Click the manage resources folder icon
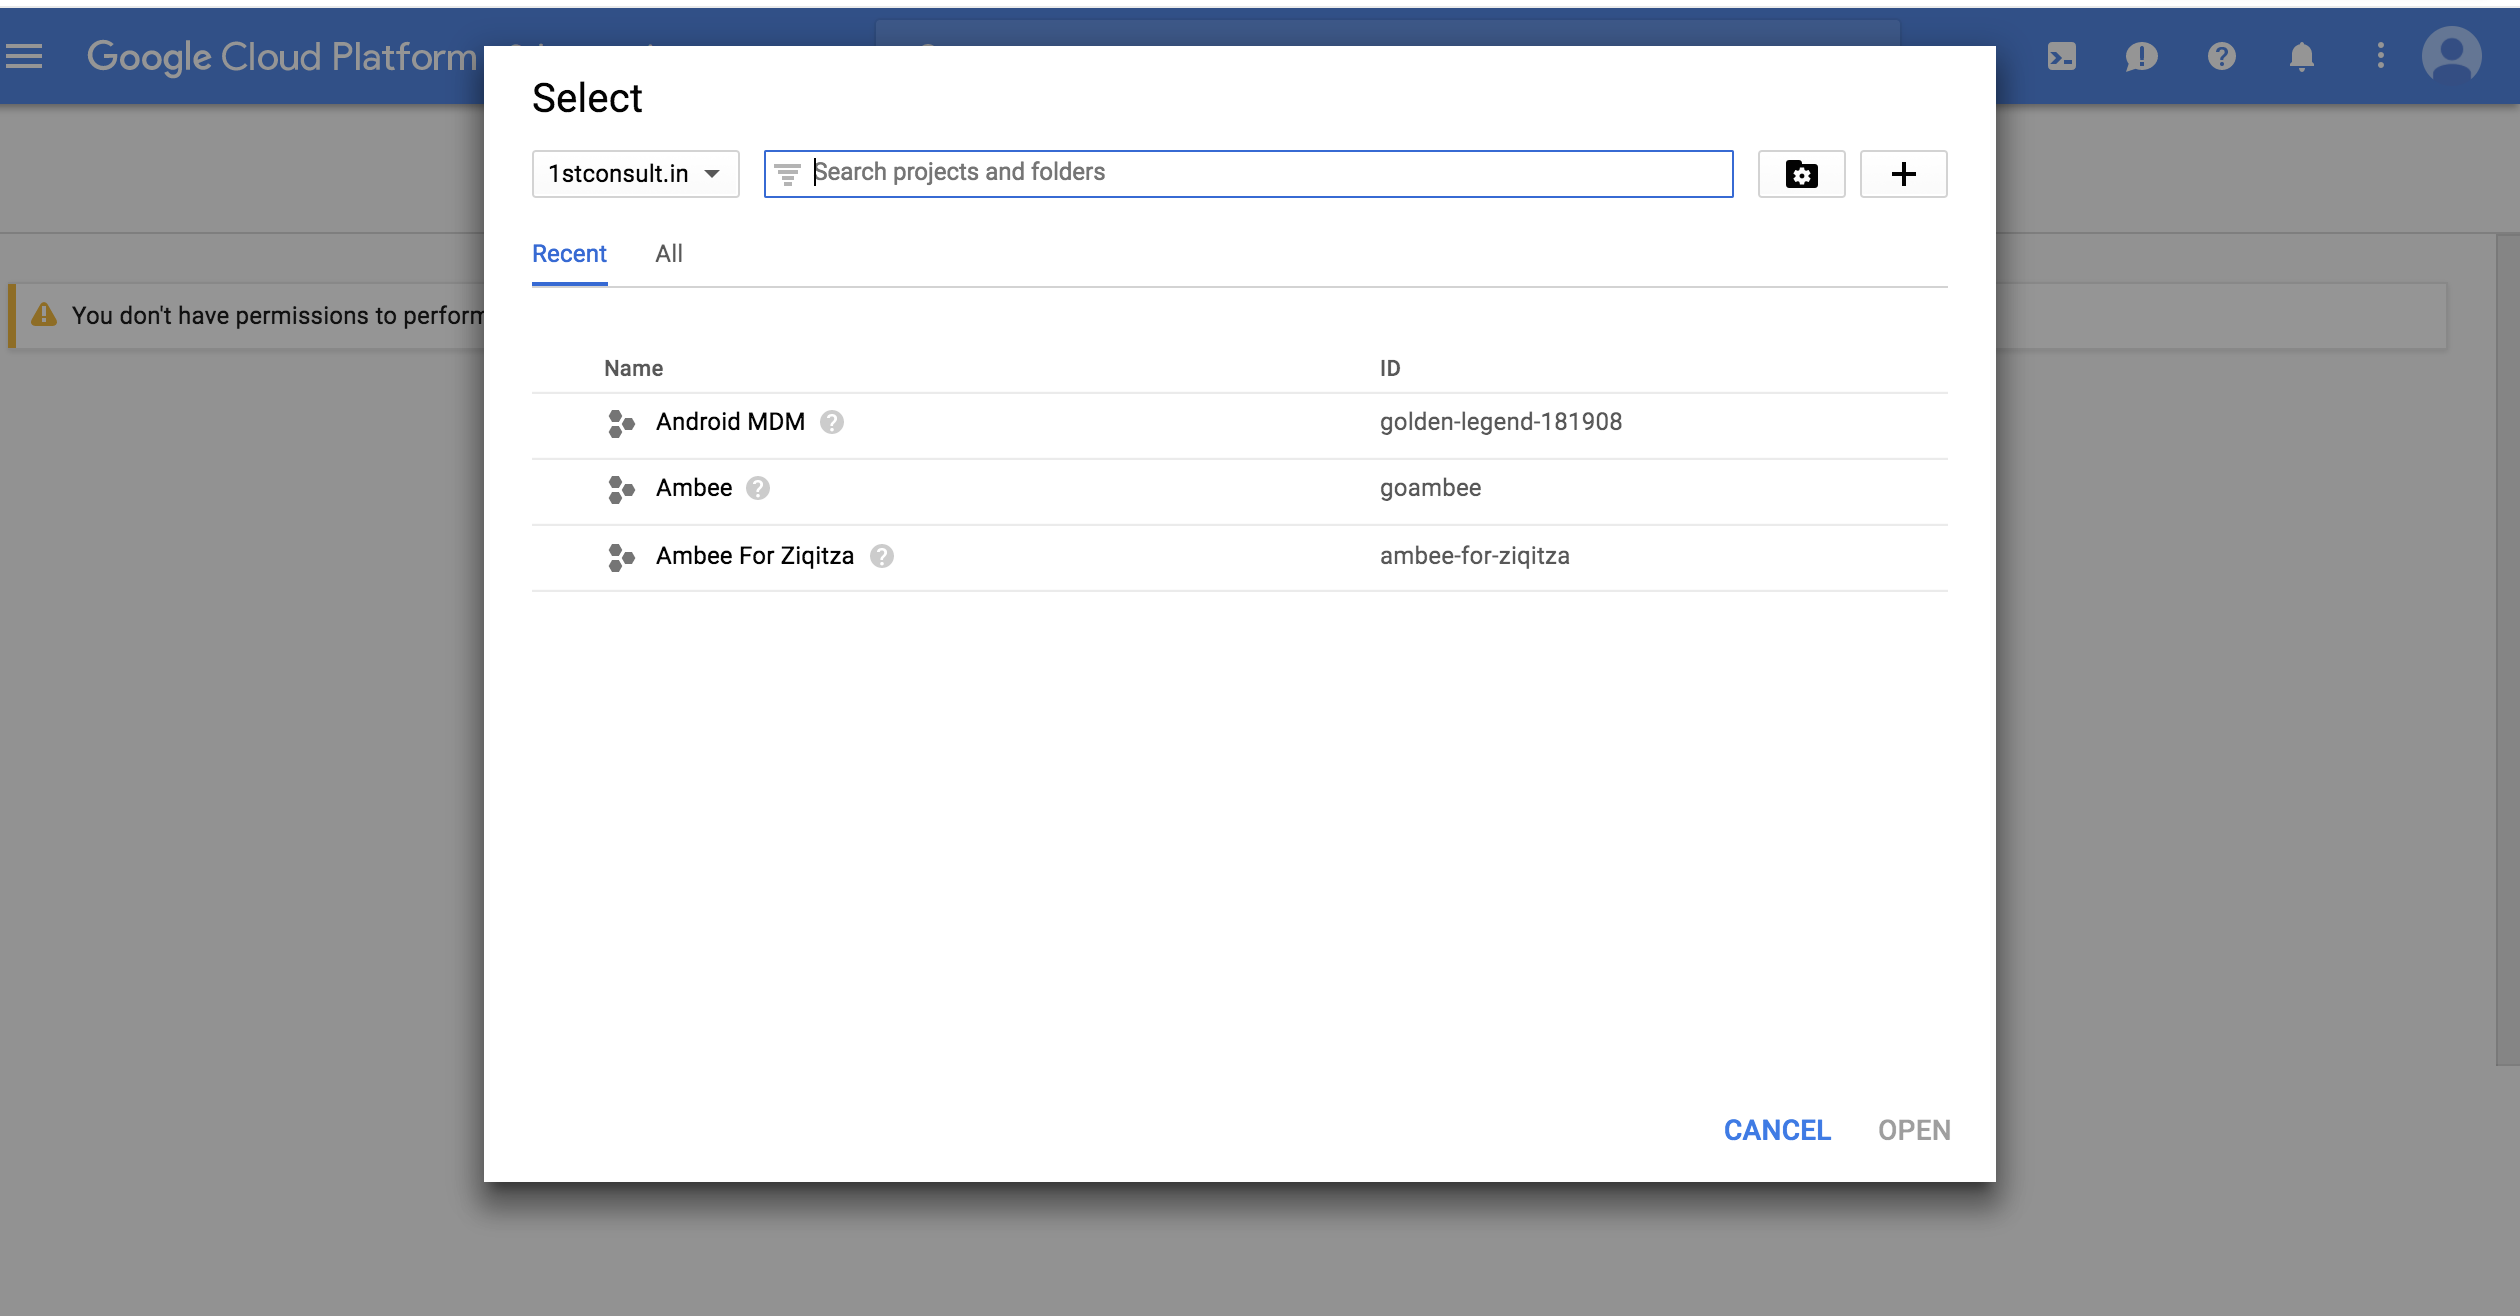The image size is (2520, 1316). click(1801, 174)
